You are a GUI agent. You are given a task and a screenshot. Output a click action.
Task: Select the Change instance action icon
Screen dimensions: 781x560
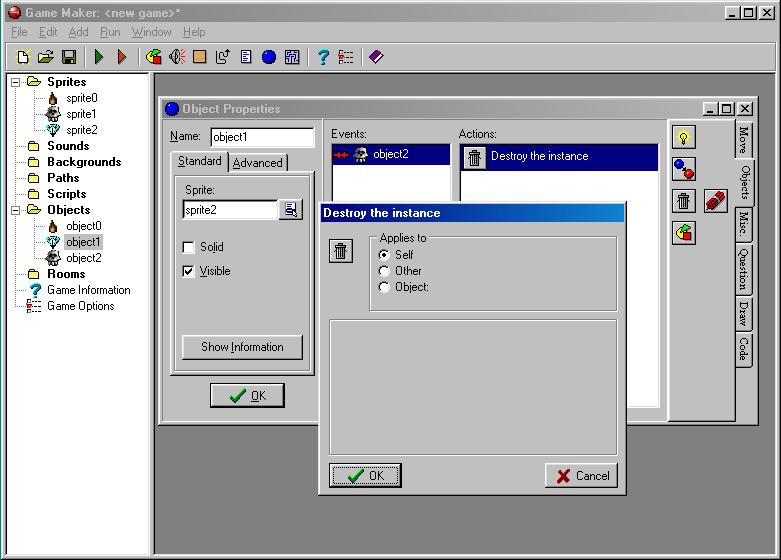point(684,169)
